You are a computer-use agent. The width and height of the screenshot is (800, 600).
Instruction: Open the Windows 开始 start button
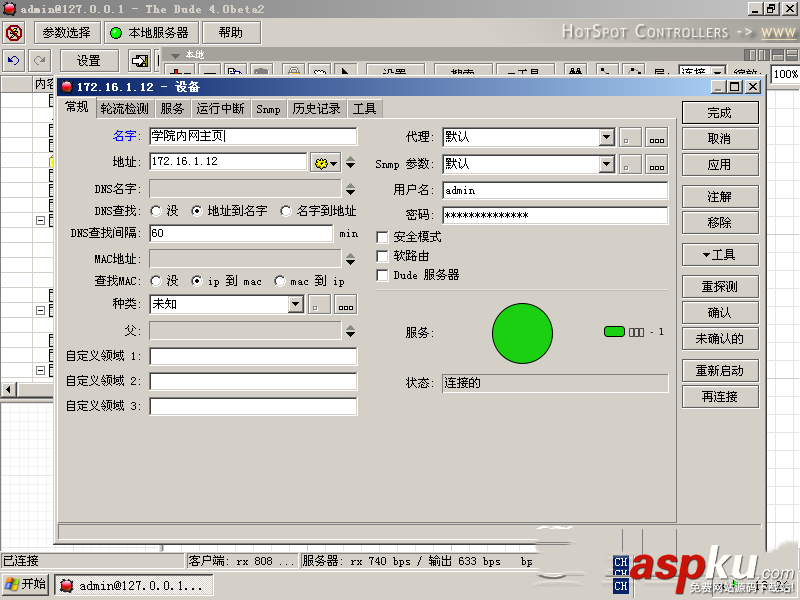[26, 584]
